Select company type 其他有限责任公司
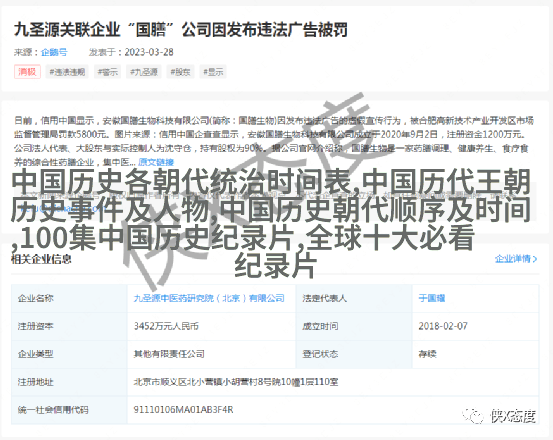The width and height of the screenshot is (553, 440). point(169,354)
